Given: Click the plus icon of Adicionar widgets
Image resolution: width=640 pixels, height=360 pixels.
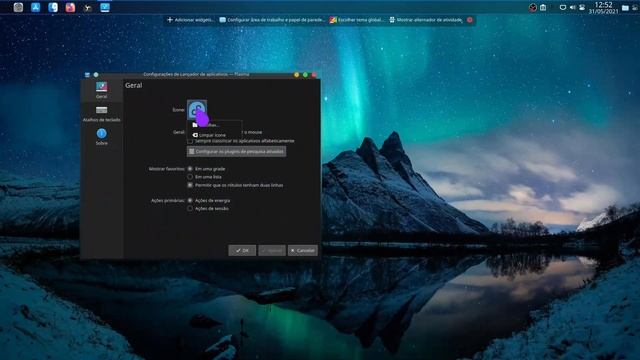Looking at the screenshot, I should [x=170, y=20].
